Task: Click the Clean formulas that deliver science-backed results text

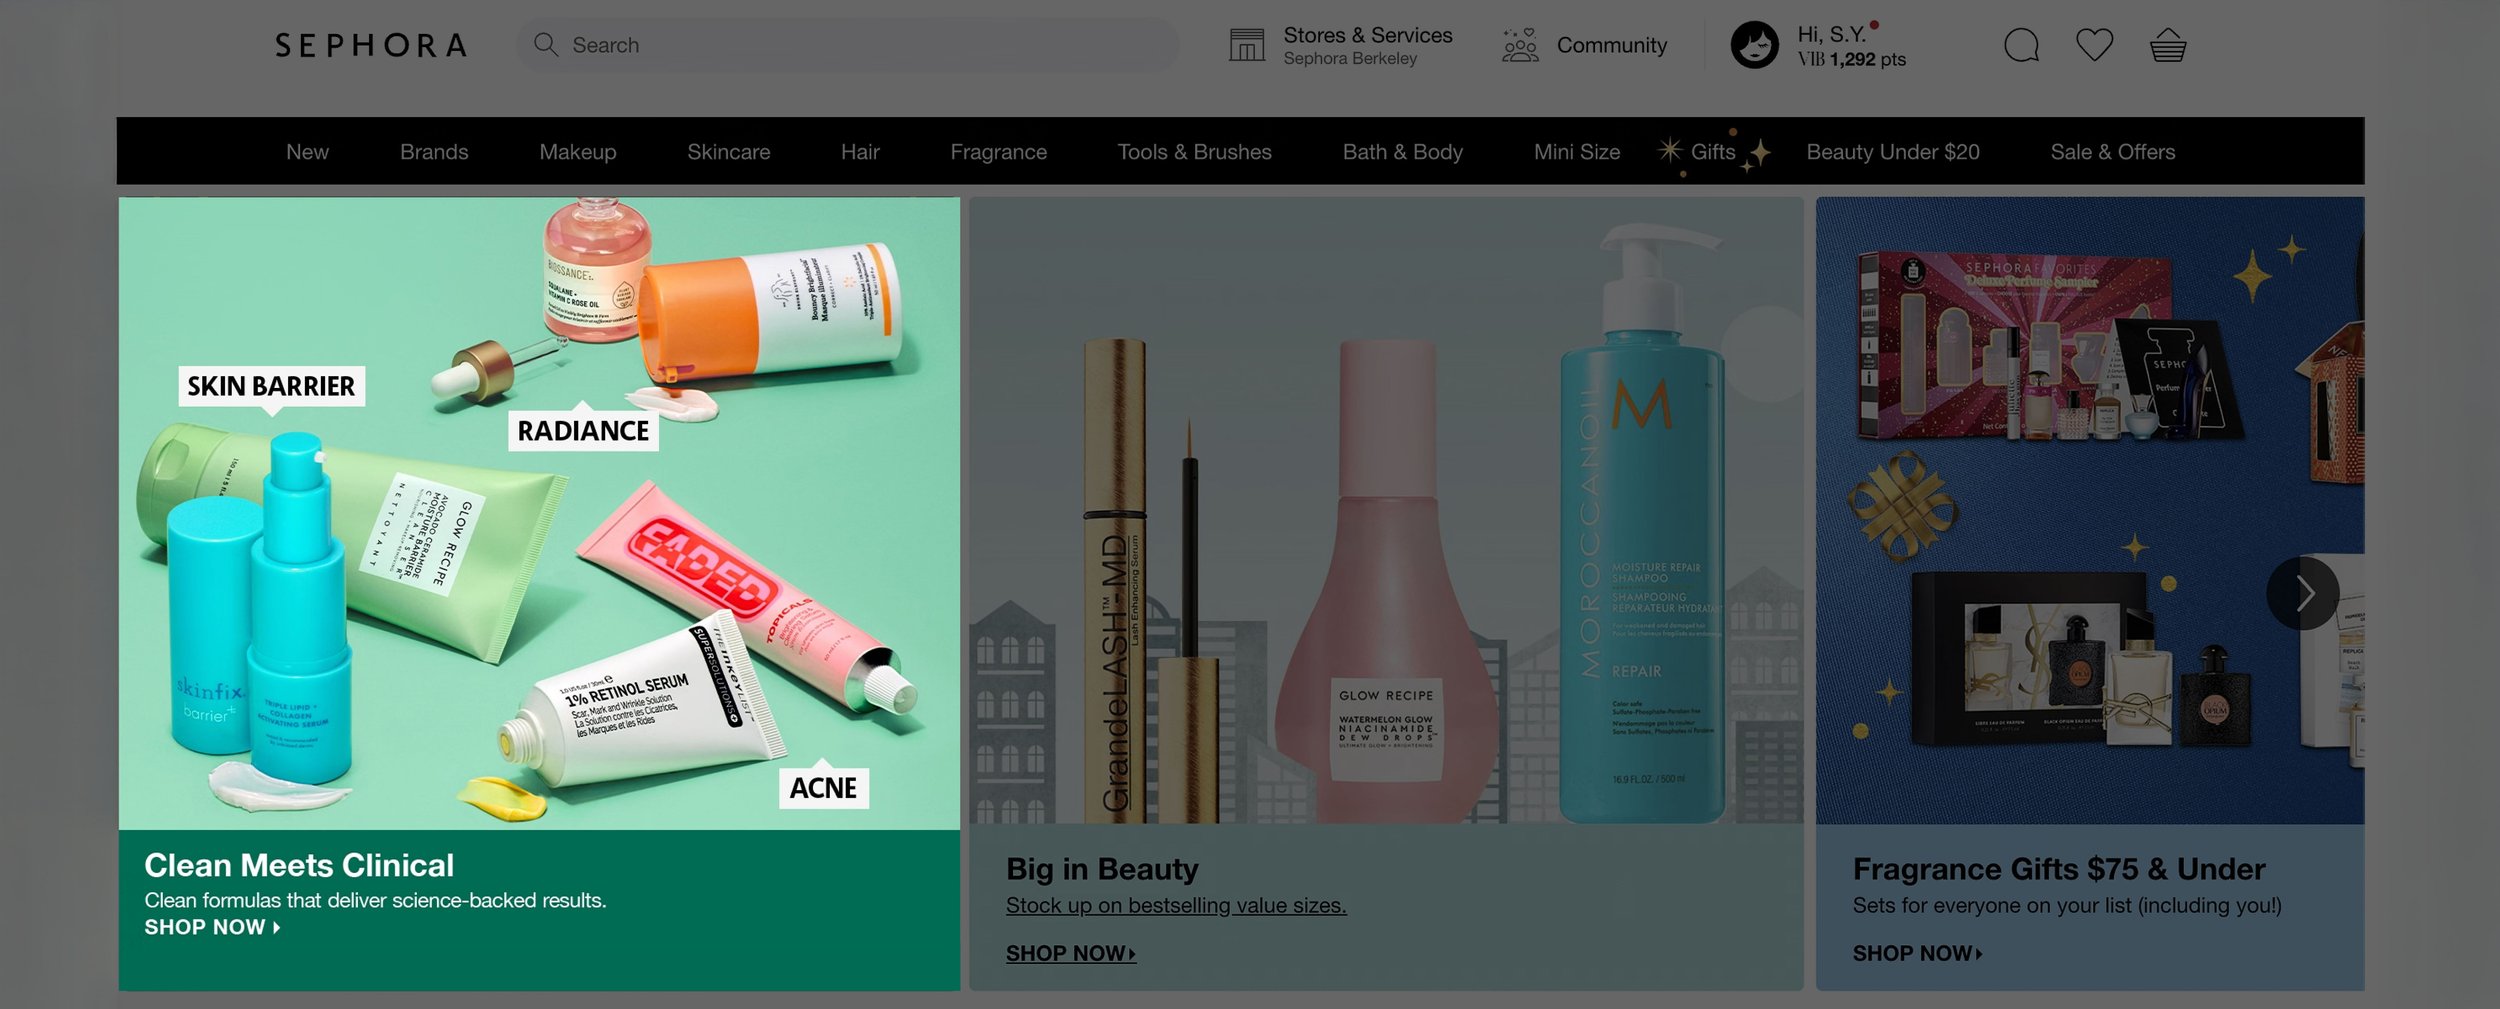Action: pos(375,900)
